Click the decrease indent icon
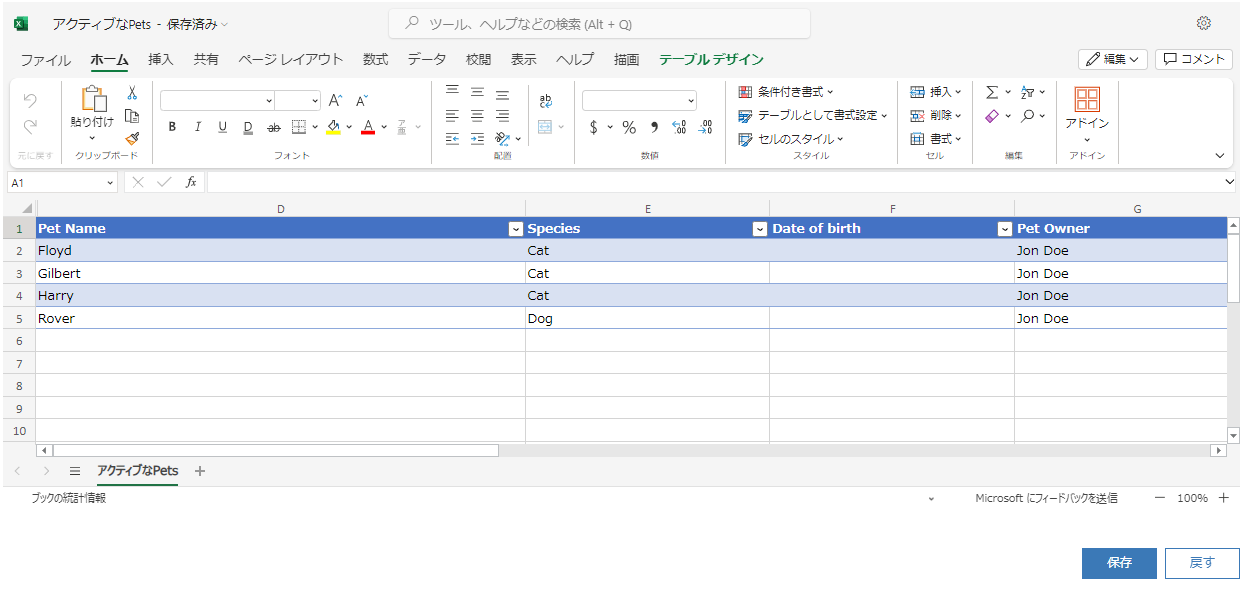 pyautogui.click(x=452, y=139)
